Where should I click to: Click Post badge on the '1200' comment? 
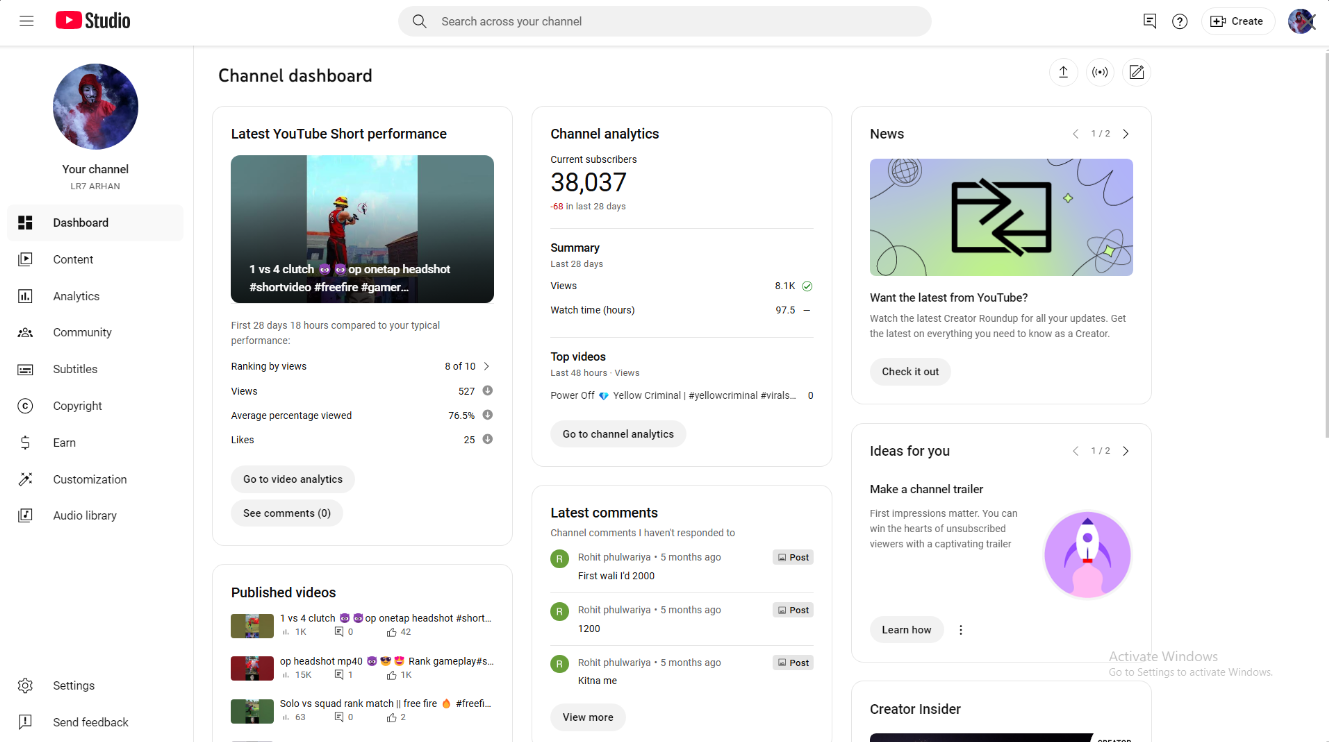(x=793, y=610)
